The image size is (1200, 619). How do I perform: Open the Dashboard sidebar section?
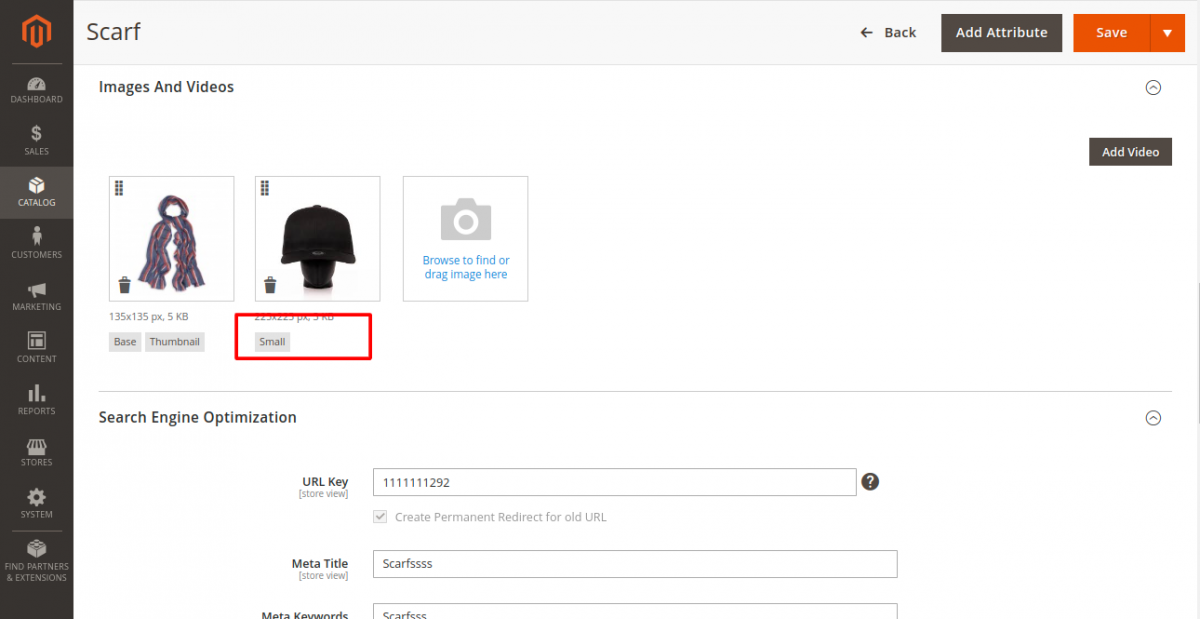tap(36, 90)
